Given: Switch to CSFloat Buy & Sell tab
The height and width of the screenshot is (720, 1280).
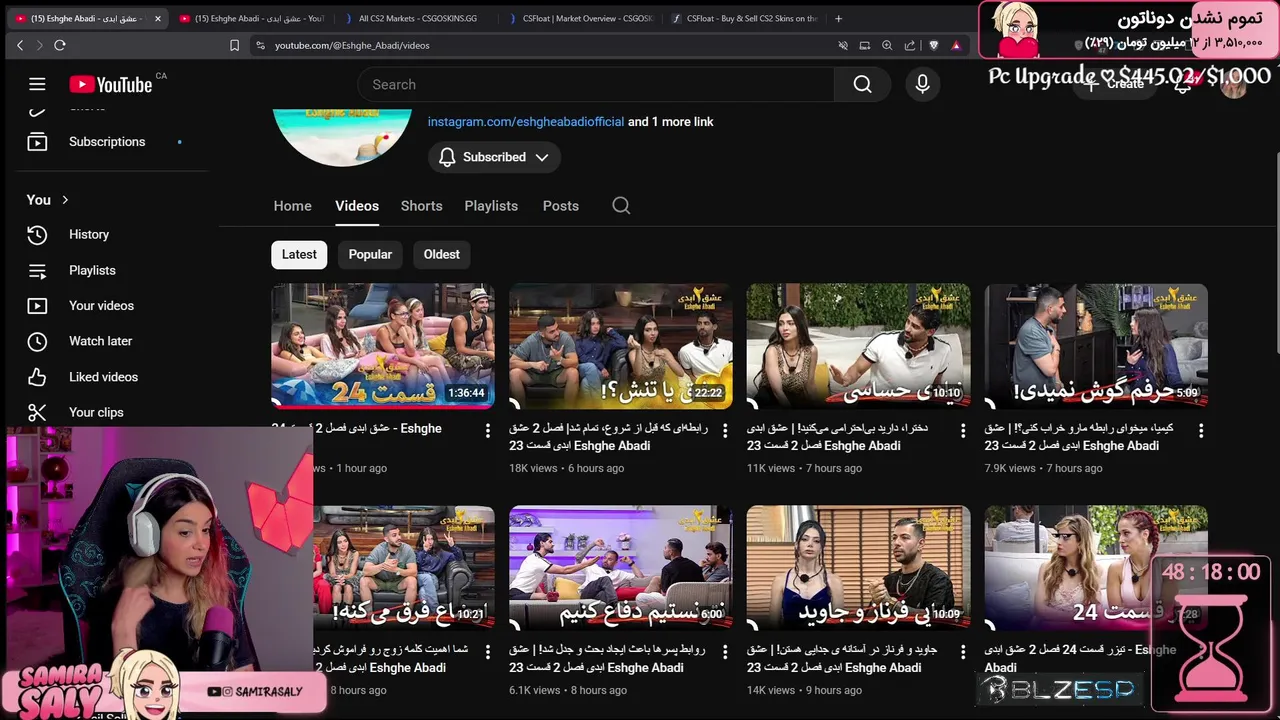Looking at the screenshot, I should click(x=744, y=18).
